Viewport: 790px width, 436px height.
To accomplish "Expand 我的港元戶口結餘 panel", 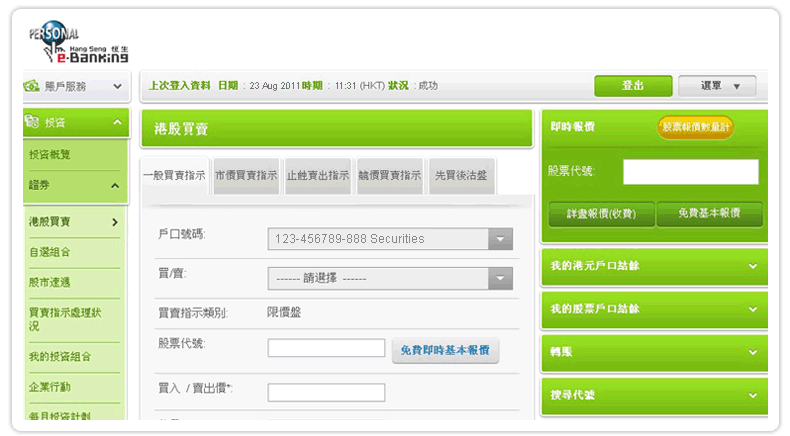I will pyautogui.click(x=751, y=266).
